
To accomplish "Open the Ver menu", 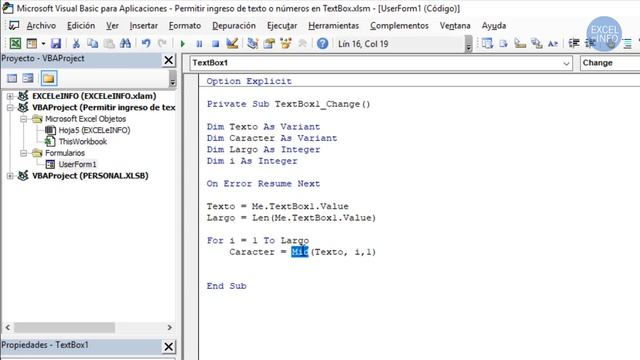I will (112, 26).
